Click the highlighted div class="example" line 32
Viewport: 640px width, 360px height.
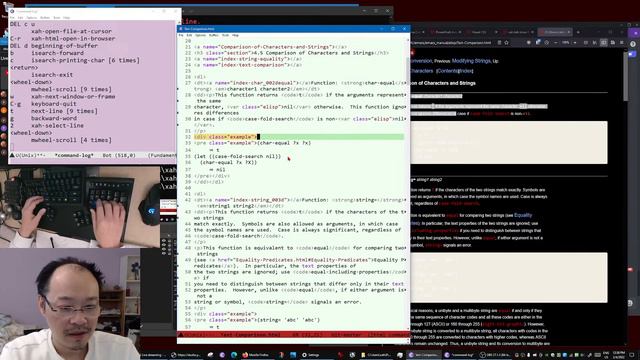point(225,137)
